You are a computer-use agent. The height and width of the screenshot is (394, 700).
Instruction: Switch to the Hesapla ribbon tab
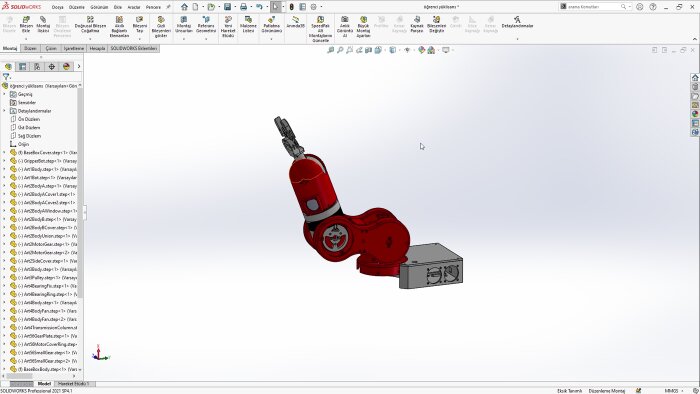point(97,48)
